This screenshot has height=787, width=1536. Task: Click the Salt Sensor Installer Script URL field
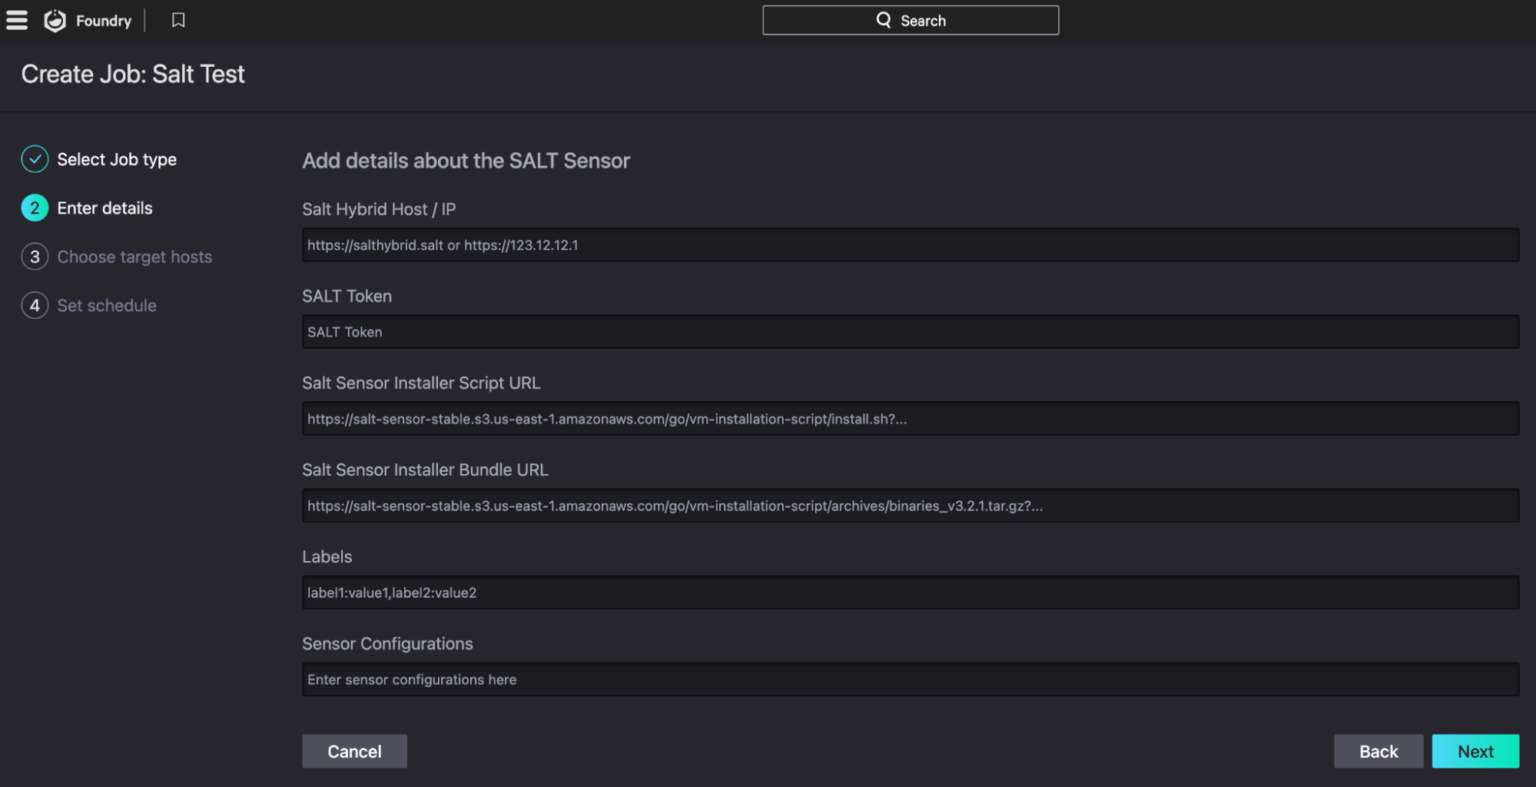click(910, 418)
